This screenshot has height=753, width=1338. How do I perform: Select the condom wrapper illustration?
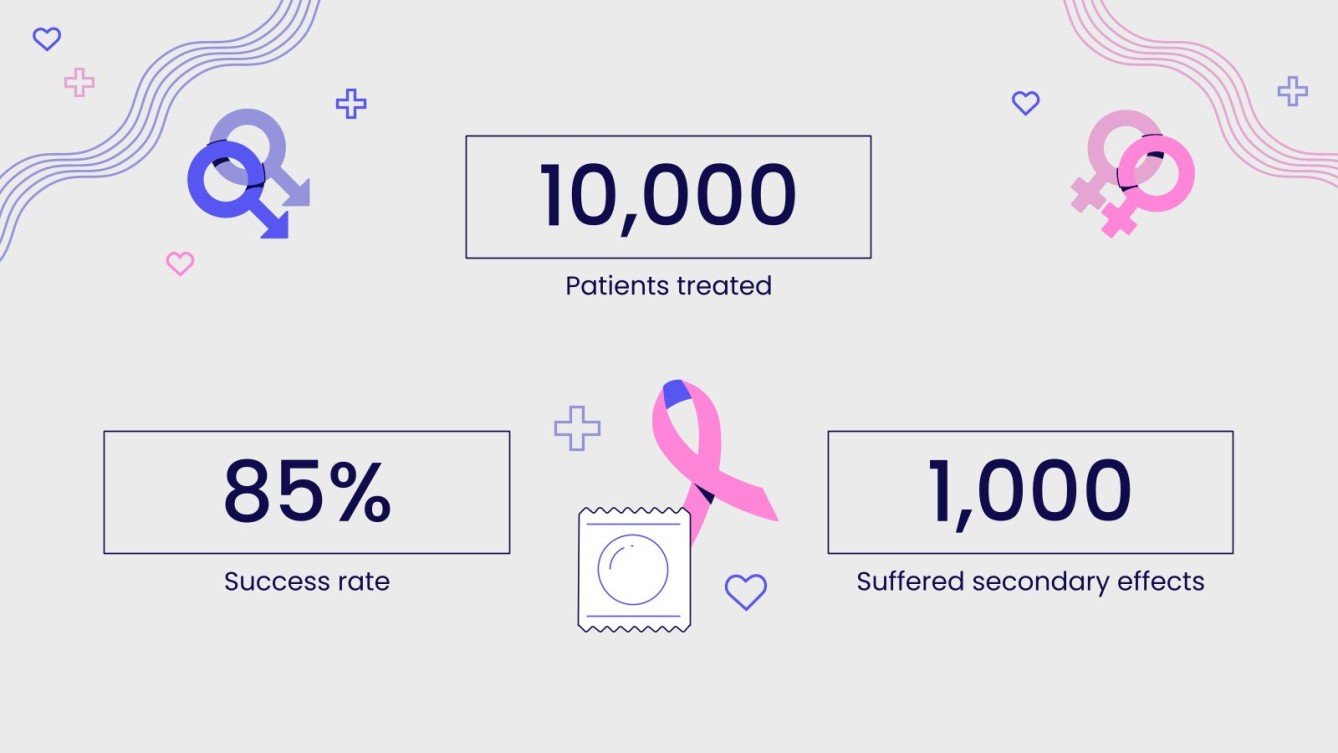click(633, 570)
